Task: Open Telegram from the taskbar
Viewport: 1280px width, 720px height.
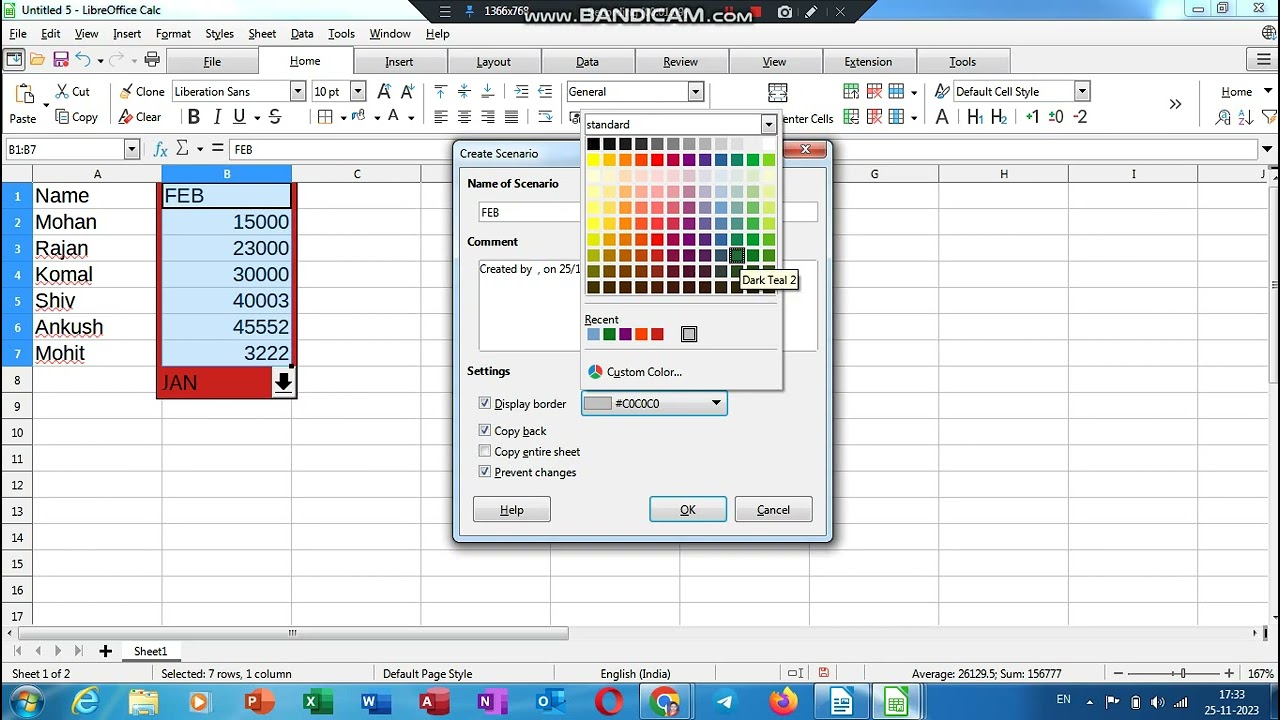Action: point(725,702)
